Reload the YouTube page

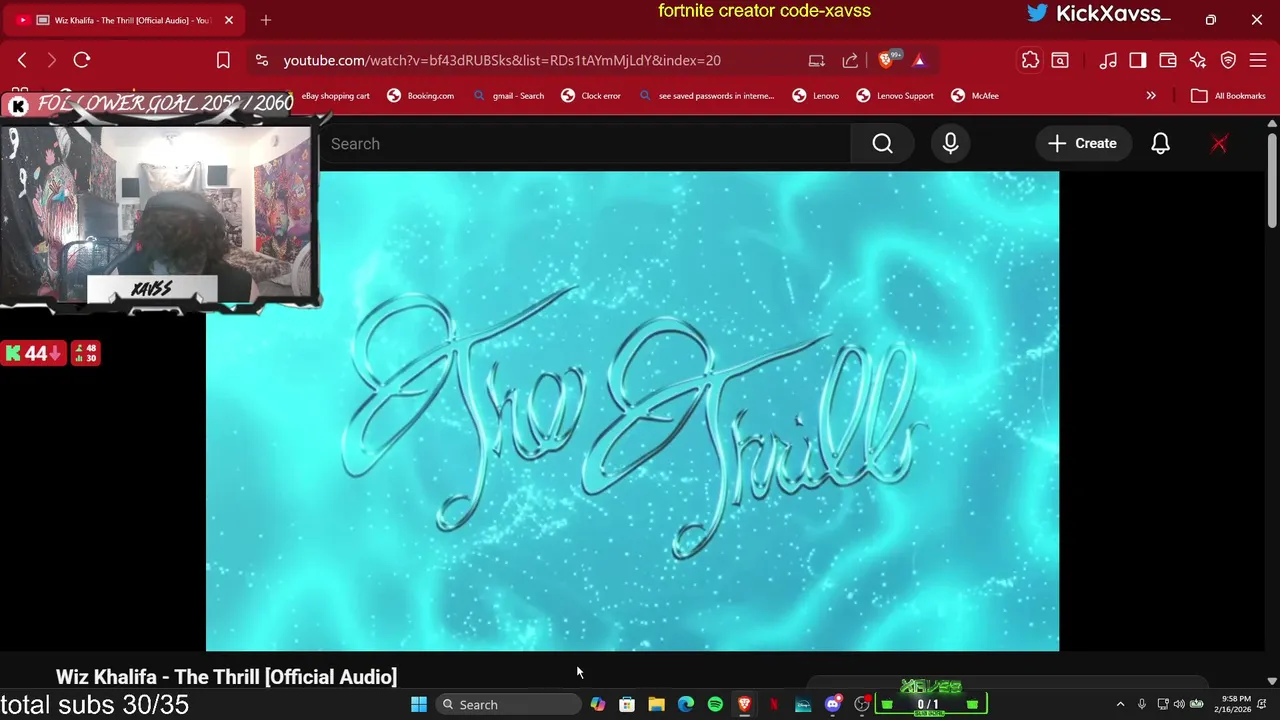click(82, 60)
